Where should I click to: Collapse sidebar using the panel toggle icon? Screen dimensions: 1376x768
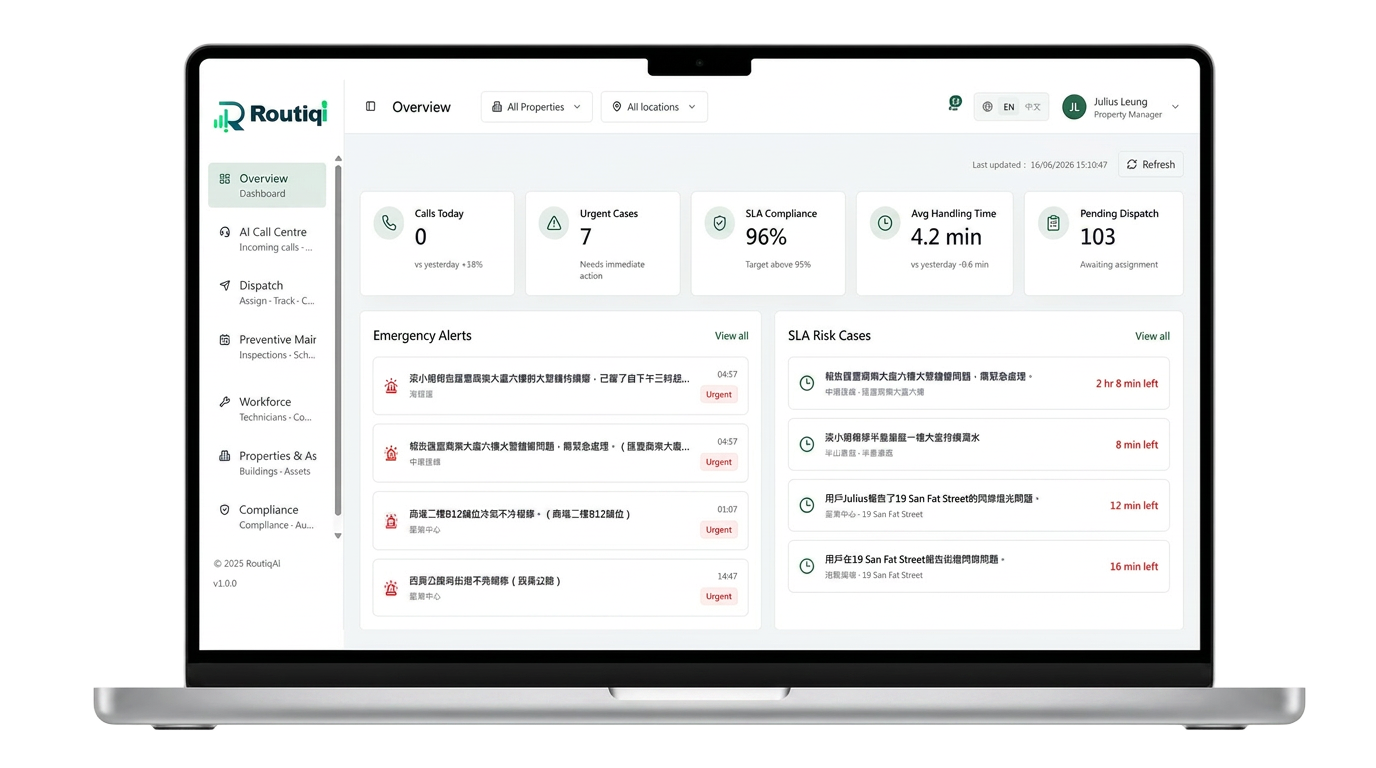tap(370, 107)
